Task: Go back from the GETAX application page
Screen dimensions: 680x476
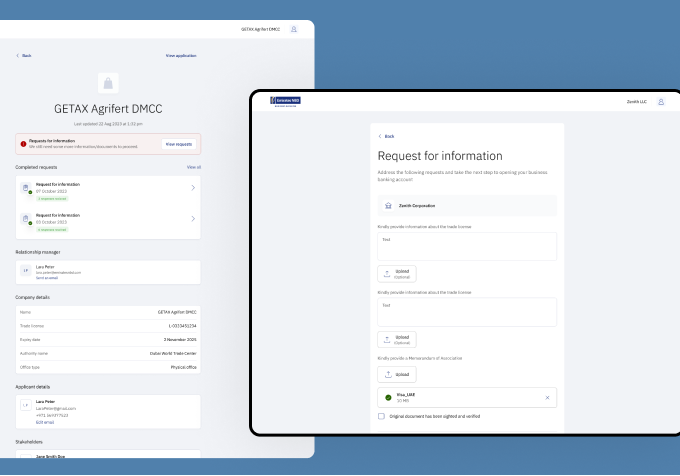Action: [x=24, y=56]
